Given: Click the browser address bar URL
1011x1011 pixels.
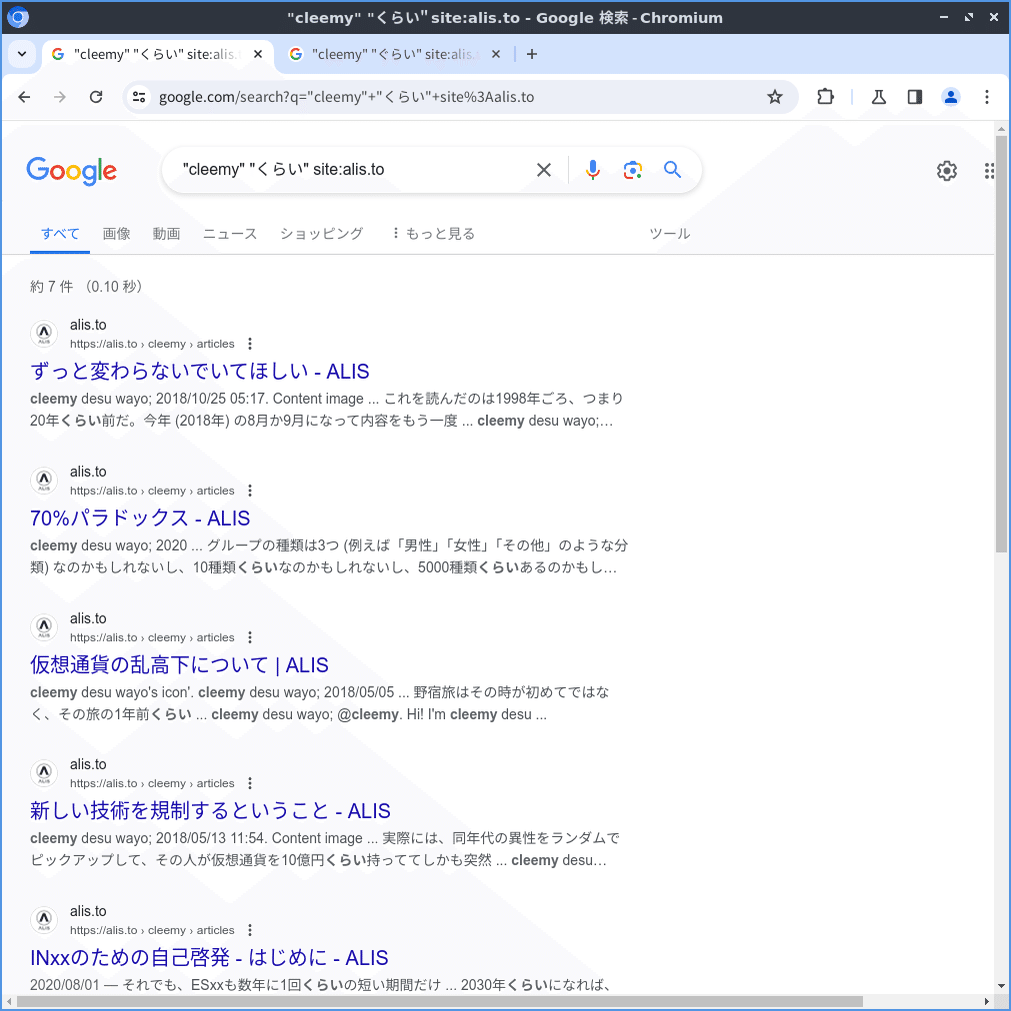Looking at the screenshot, I should coord(347,97).
